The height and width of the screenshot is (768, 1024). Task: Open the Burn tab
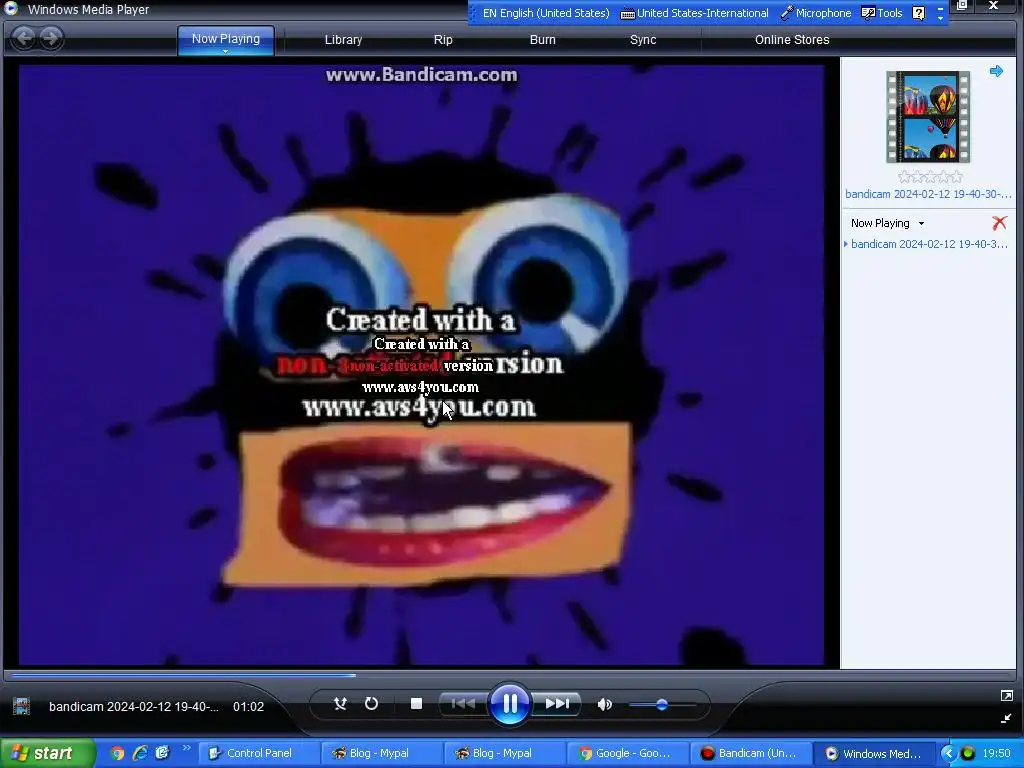tap(542, 40)
